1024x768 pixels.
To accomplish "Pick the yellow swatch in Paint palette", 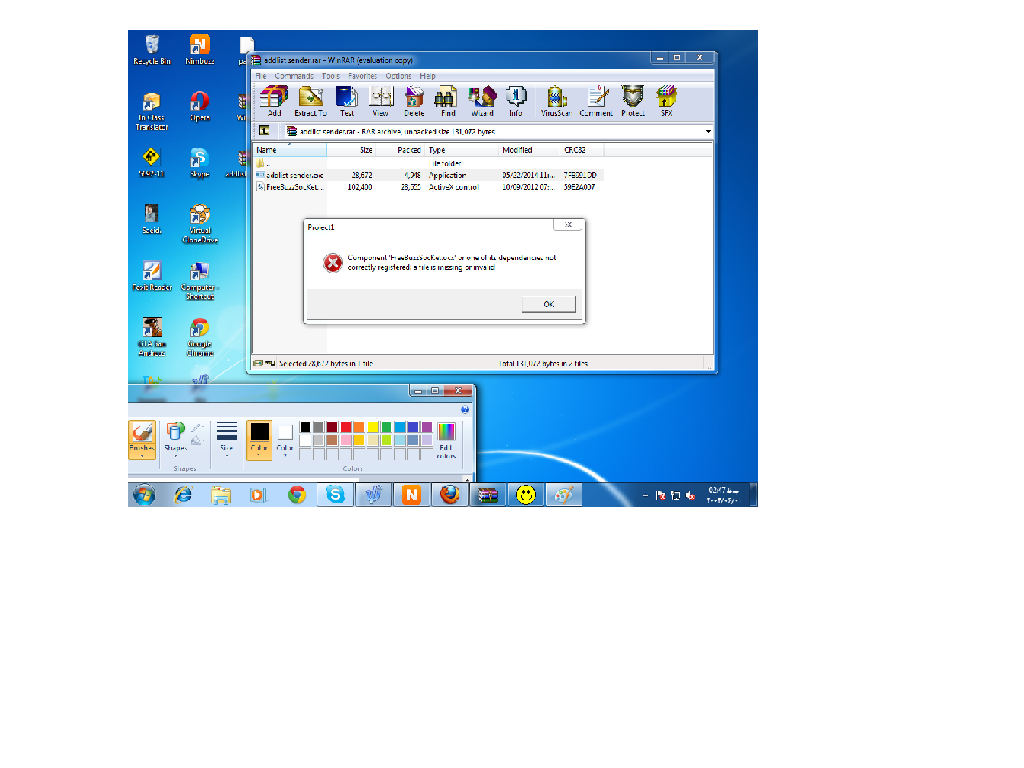I will tap(373, 427).
